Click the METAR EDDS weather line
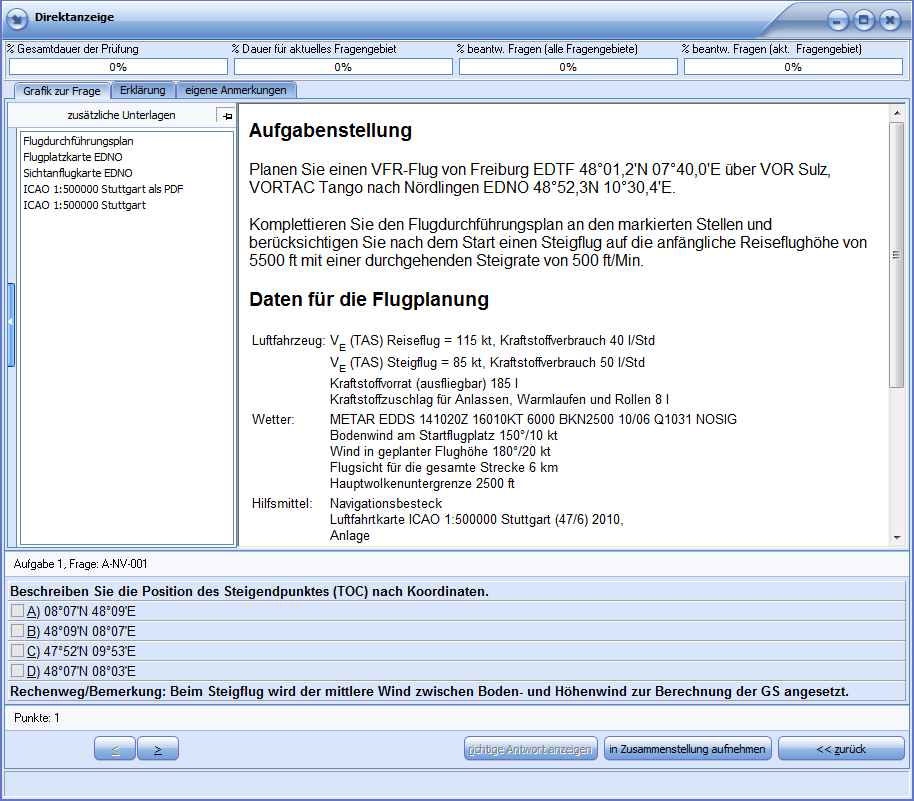The width and height of the screenshot is (914, 801). click(x=533, y=419)
